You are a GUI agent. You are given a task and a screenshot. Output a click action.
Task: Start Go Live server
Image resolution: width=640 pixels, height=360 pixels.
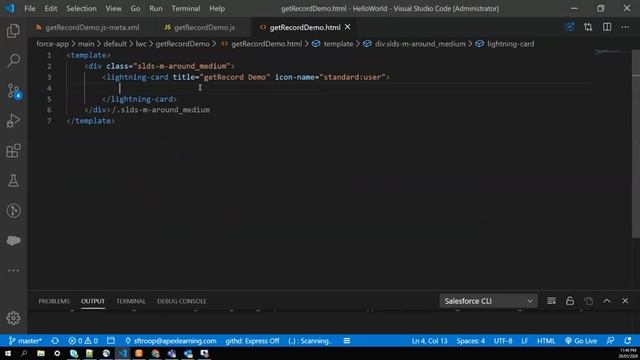coord(581,341)
